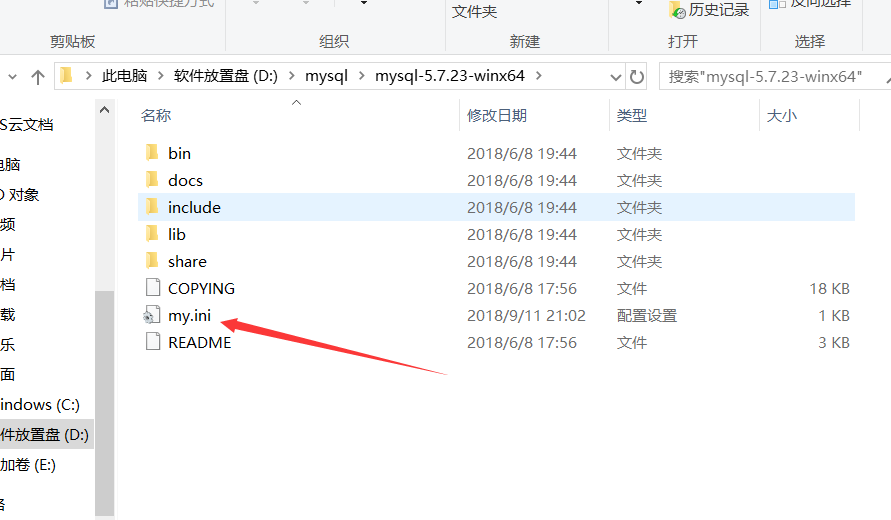Viewport: 891px width, 520px height.
Task: Click the navigation pane scrollbar thumb
Action: [x=105, y=402]
